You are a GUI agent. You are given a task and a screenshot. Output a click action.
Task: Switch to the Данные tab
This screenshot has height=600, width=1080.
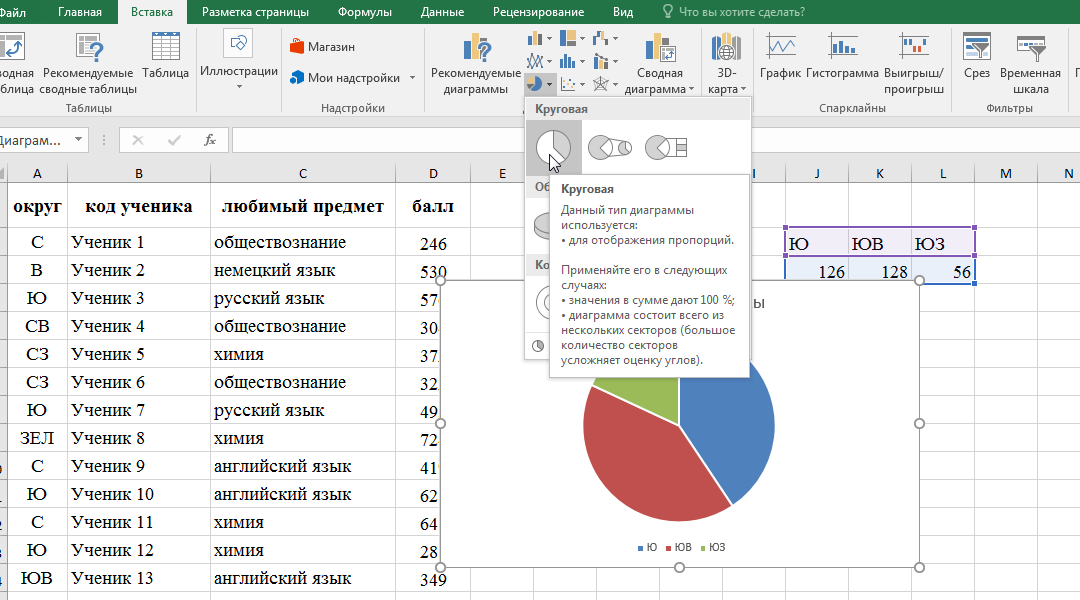(x=442, y=12)
